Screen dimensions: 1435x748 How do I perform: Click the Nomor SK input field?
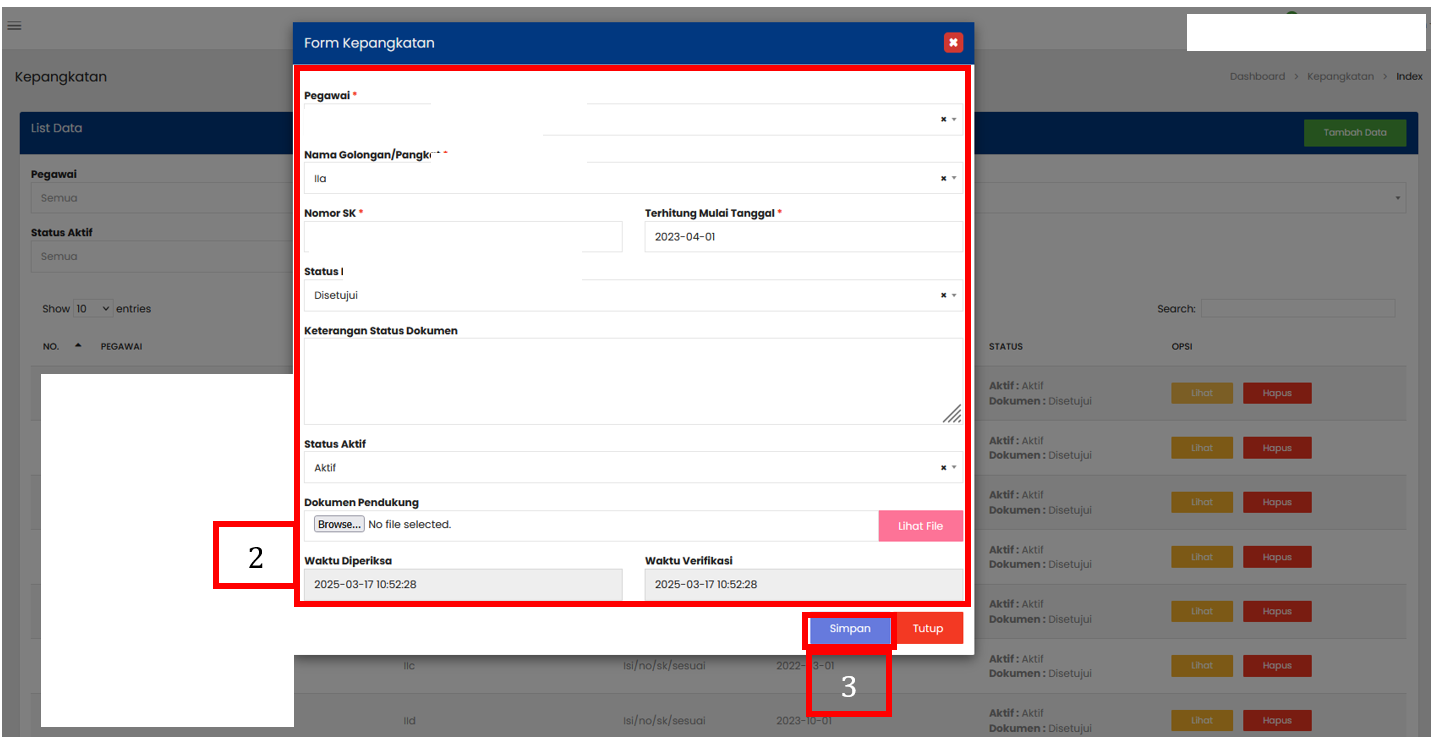pos(463,237)
